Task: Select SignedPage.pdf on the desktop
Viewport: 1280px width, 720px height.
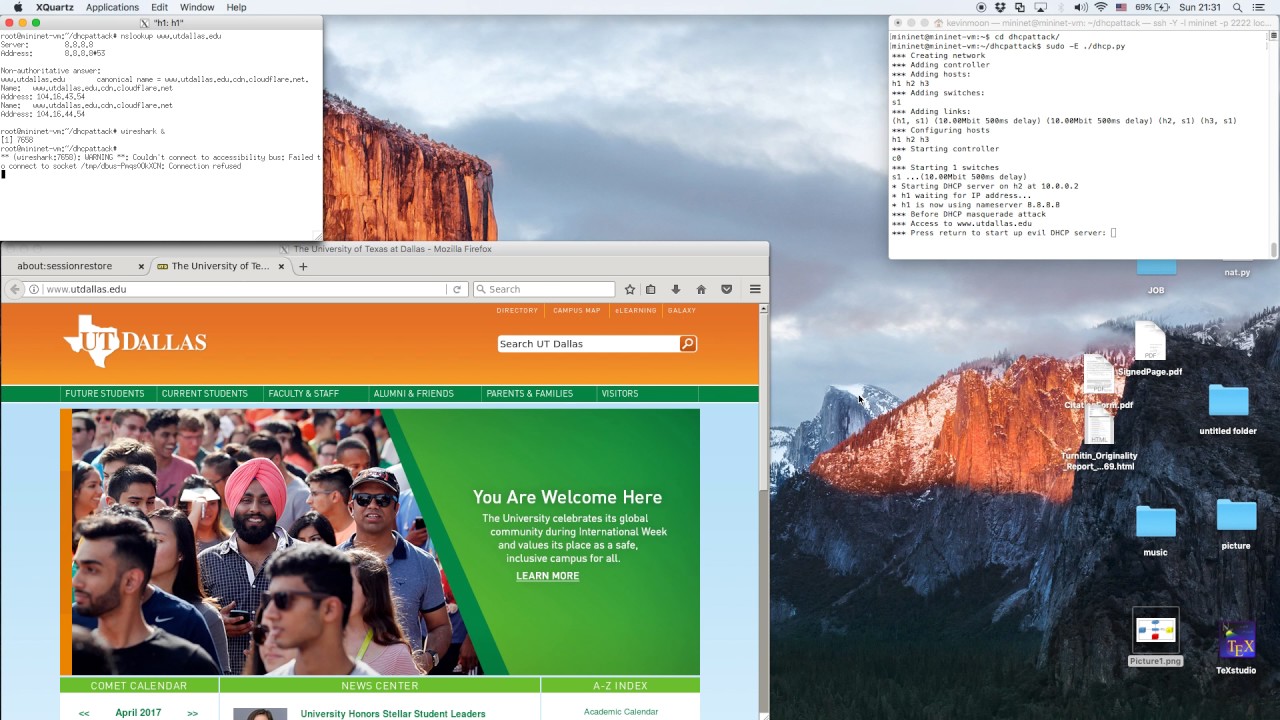Action: coord(1150,350)
